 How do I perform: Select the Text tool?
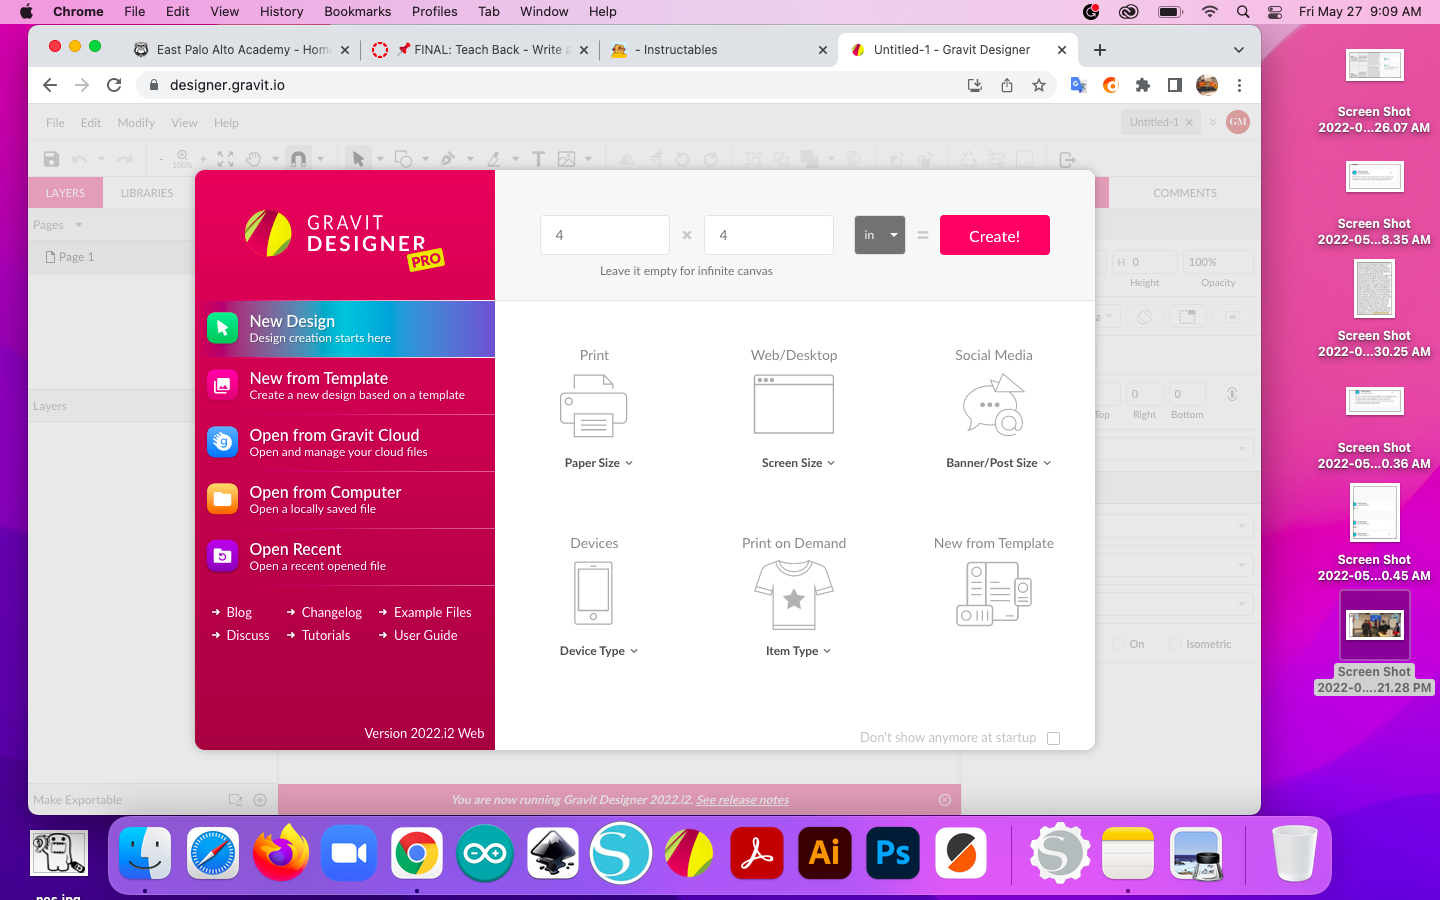tap(537, 158)
